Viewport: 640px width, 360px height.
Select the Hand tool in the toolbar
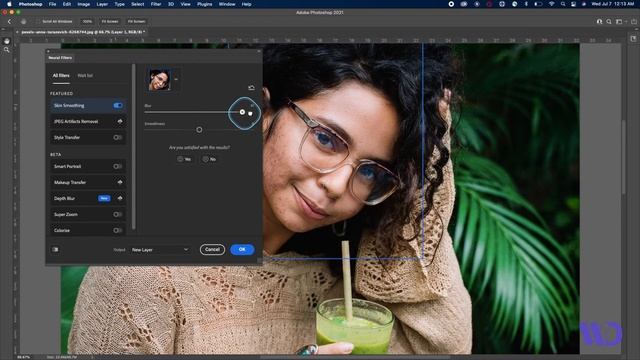7,41
